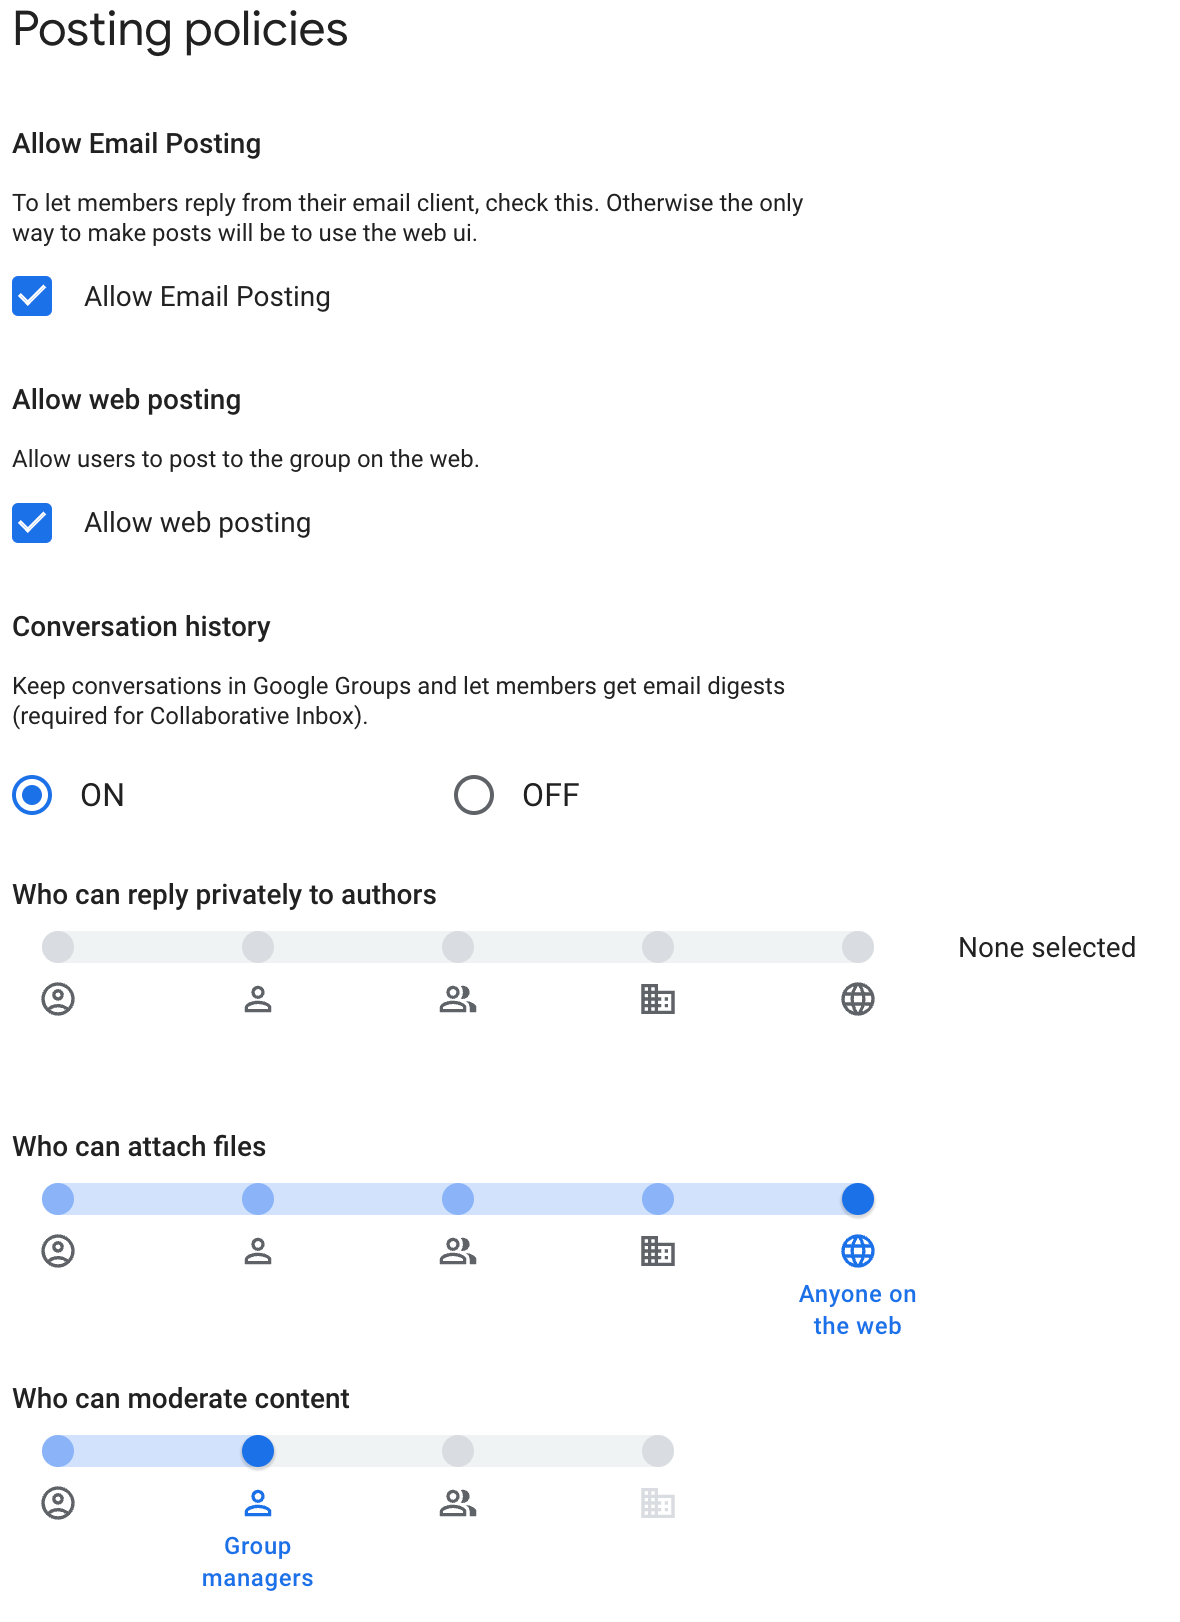Click the Group managers label
This screenshot has width=1180, height=1622.
pyautogui.click(x=258, y=1562)
